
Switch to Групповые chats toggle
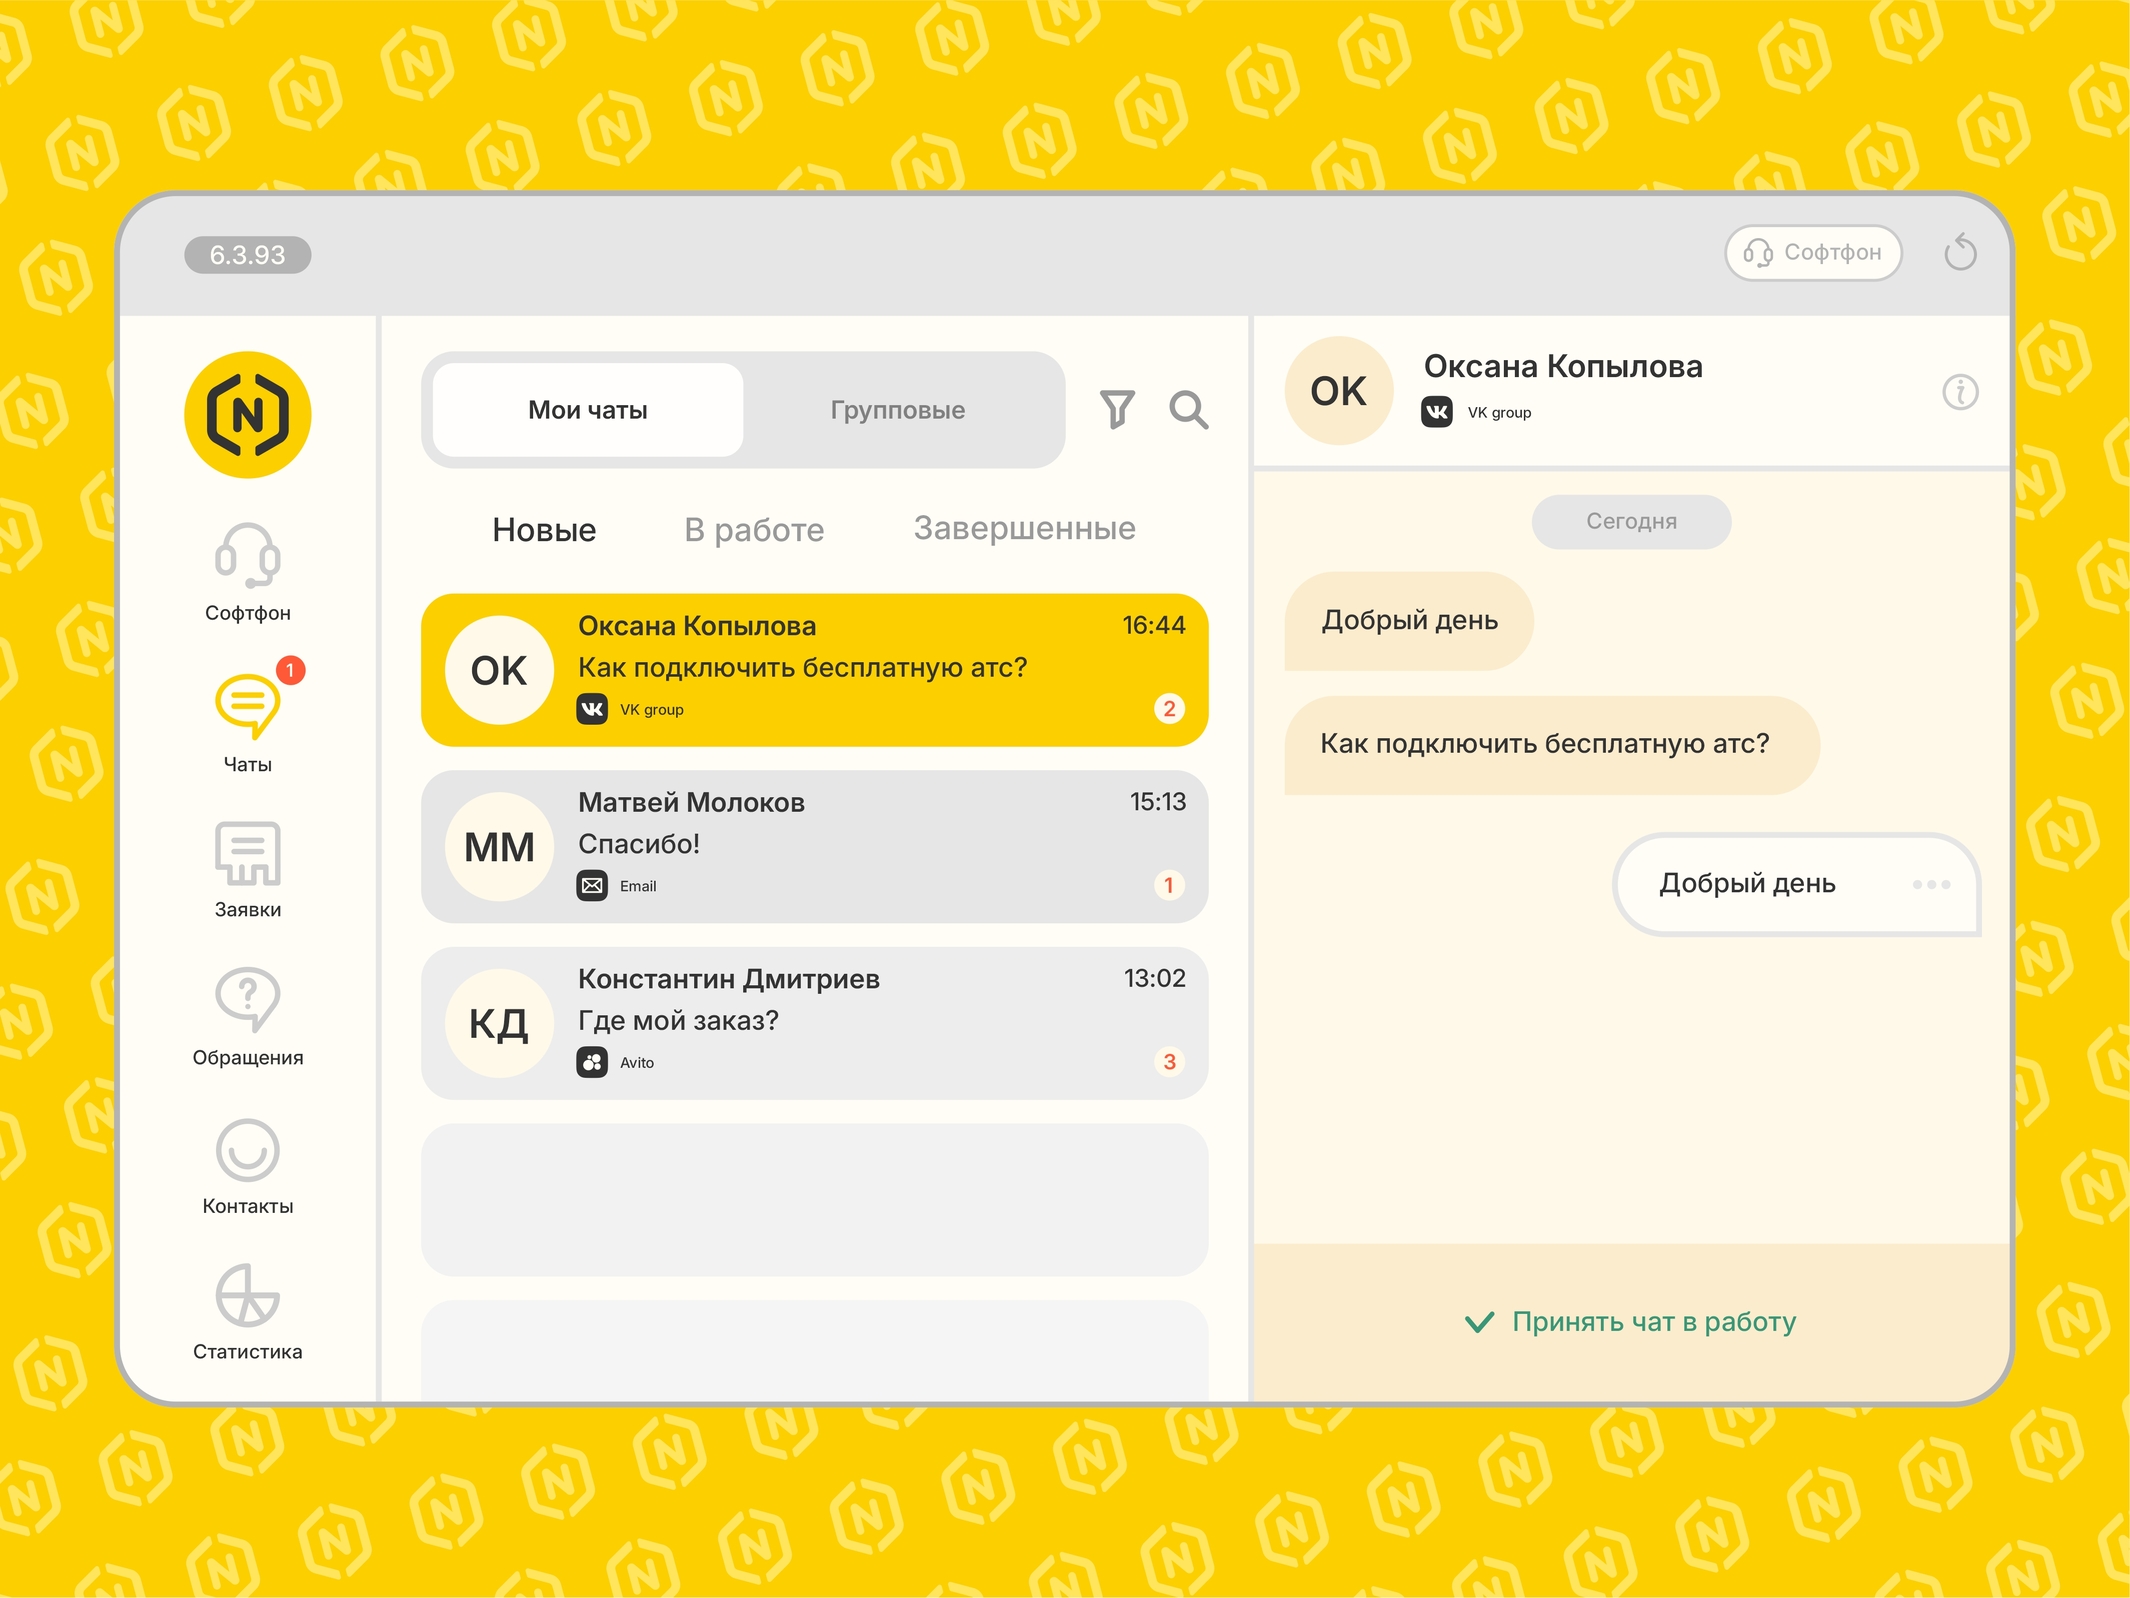pos(897,410)
